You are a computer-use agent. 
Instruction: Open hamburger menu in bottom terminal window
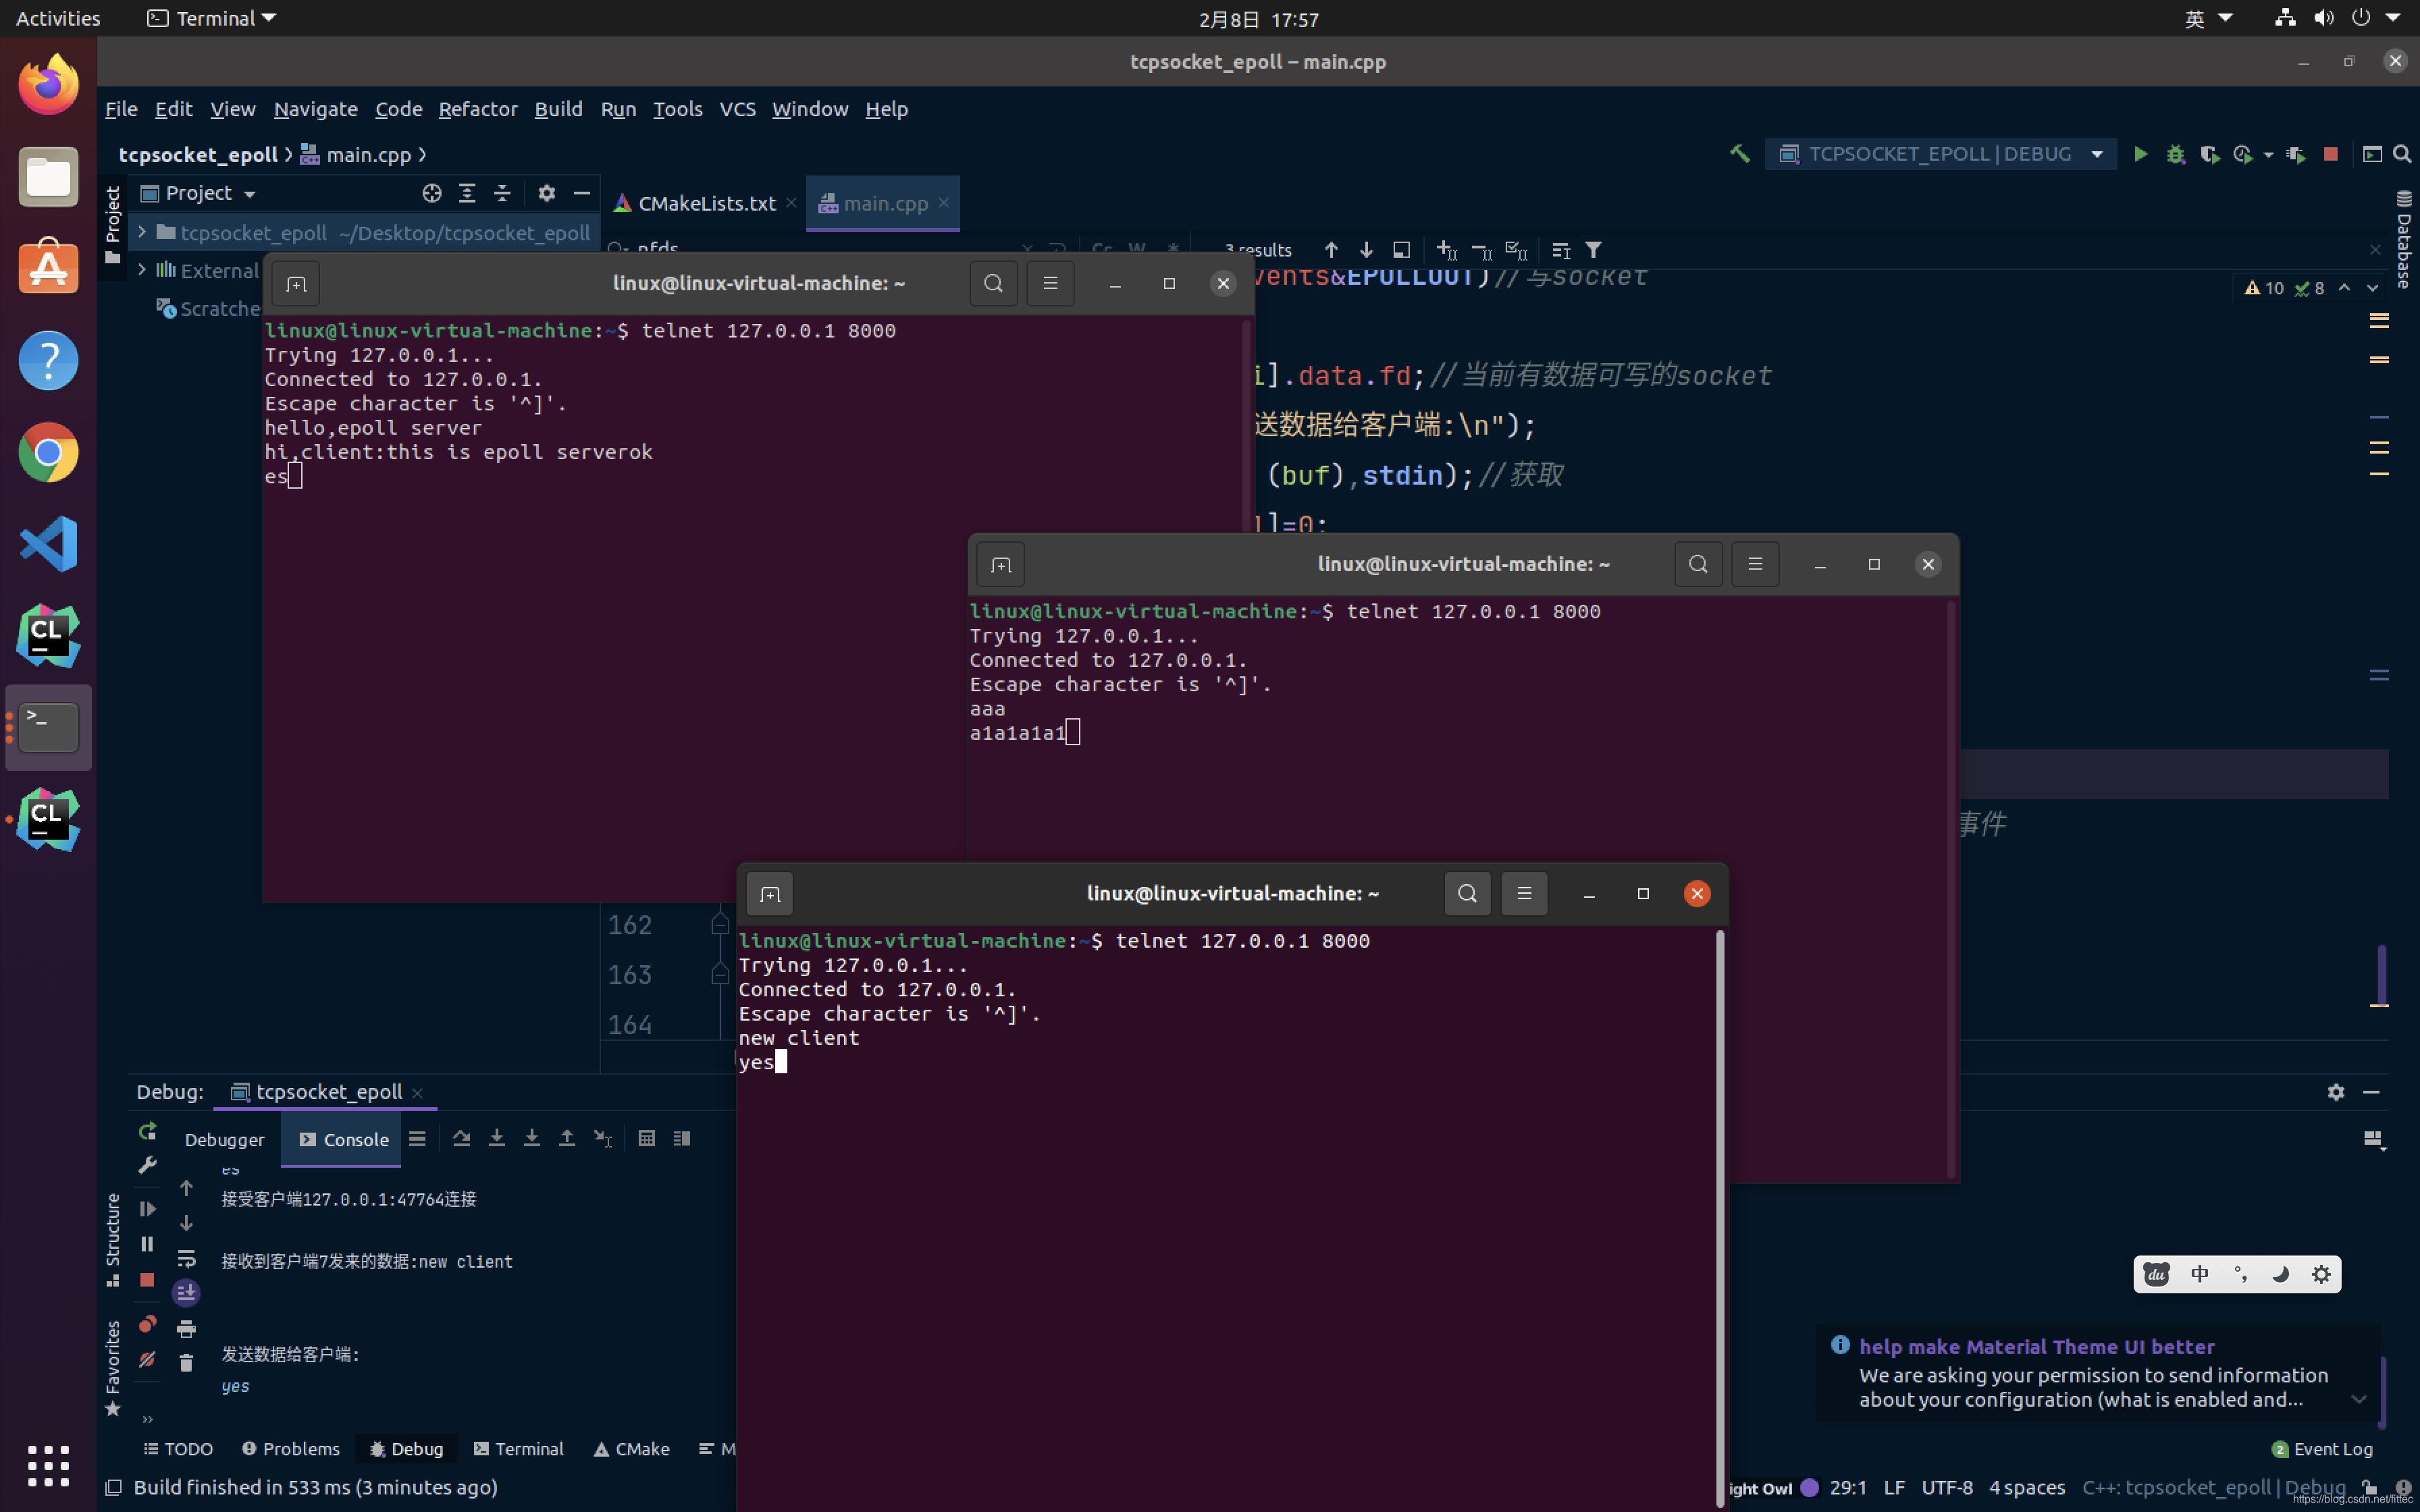tap(1524, 893)
